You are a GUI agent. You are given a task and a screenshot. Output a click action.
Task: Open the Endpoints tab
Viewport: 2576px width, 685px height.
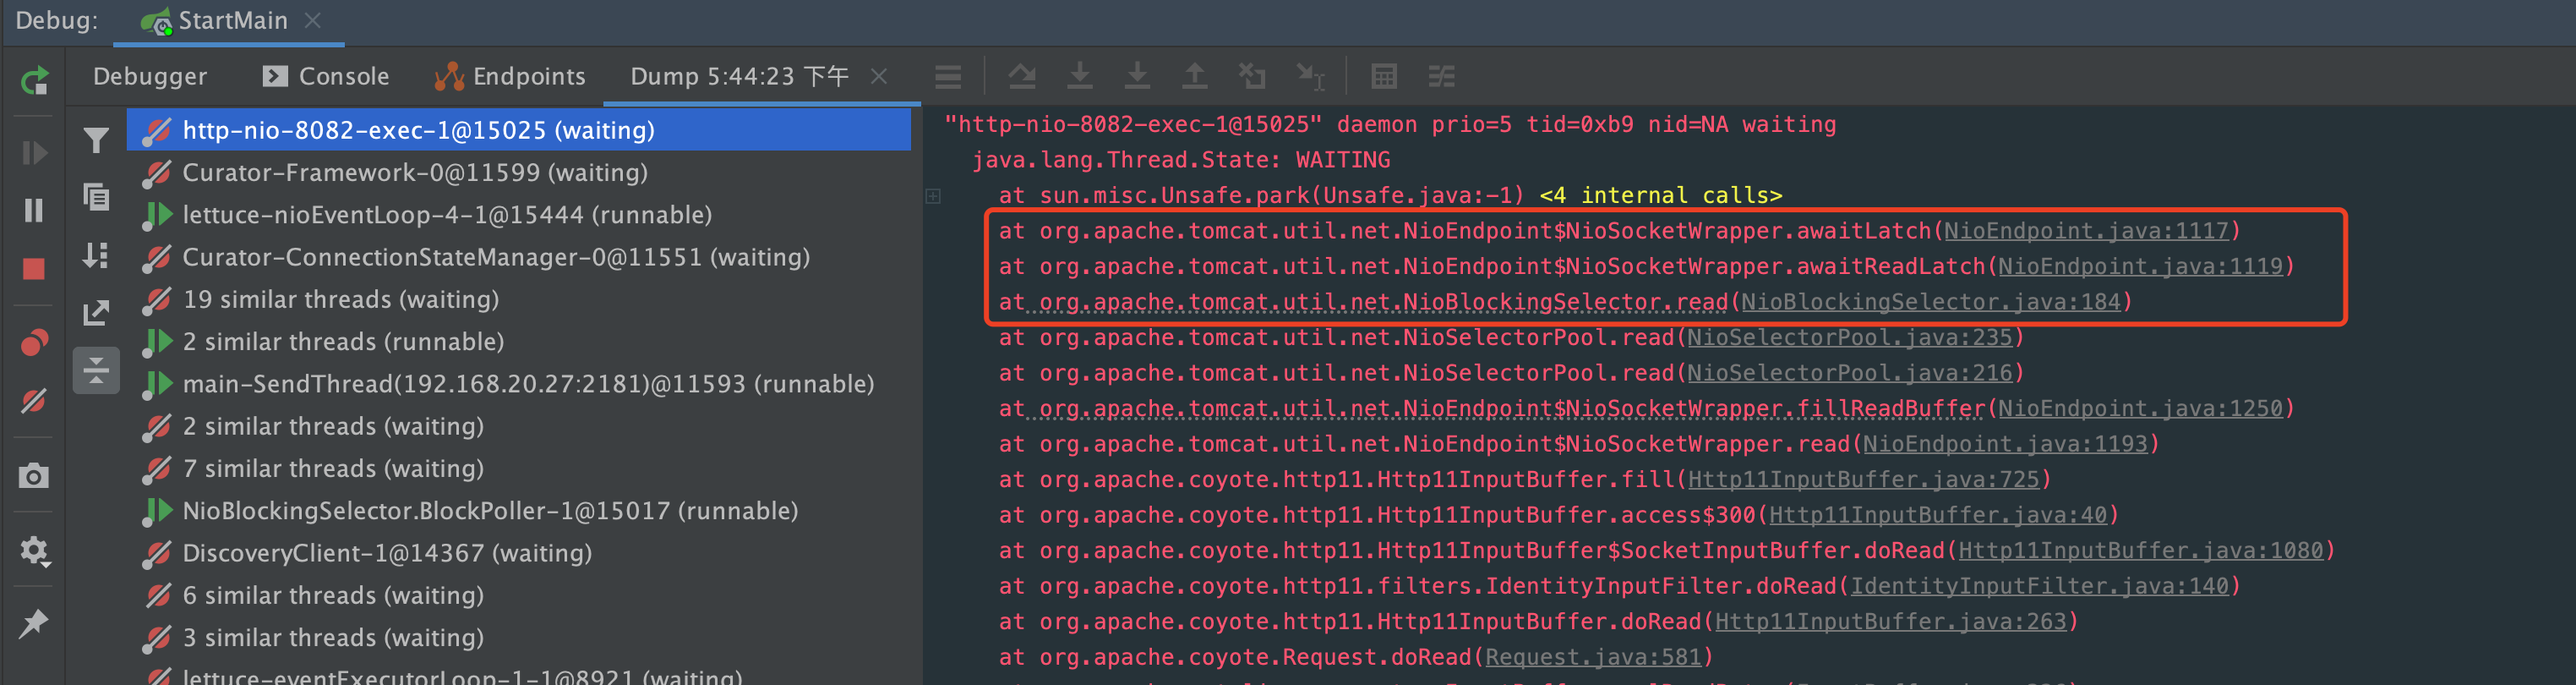tap(510, 76)
